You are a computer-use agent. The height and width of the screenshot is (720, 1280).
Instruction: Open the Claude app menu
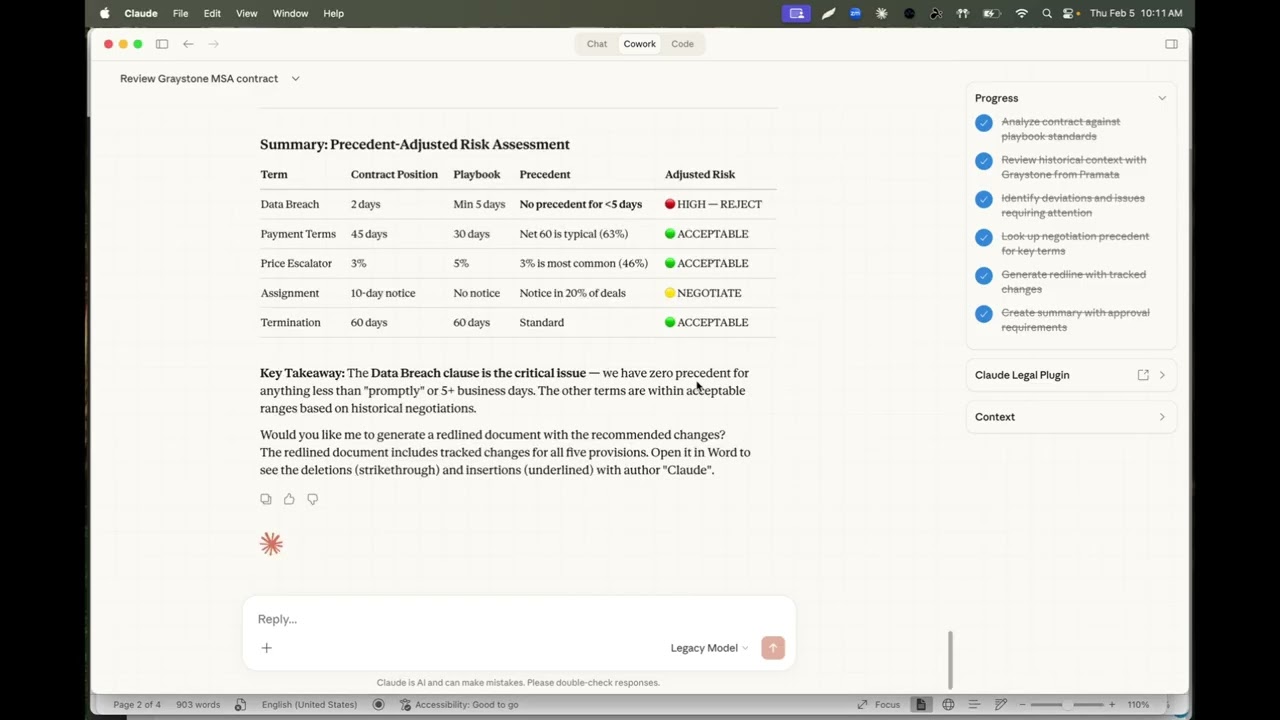click(141, 13)
